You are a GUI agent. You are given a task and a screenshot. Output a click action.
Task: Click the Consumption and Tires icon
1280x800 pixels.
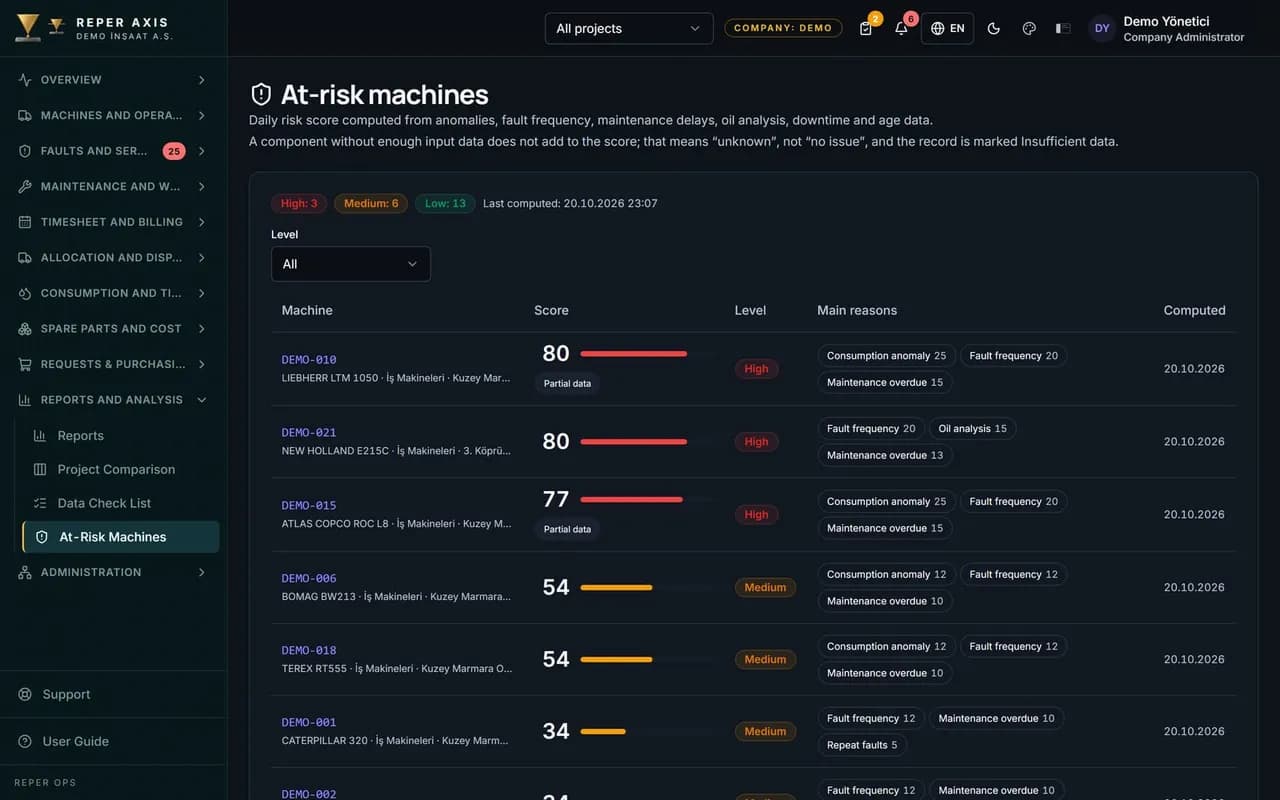point(25,293)
